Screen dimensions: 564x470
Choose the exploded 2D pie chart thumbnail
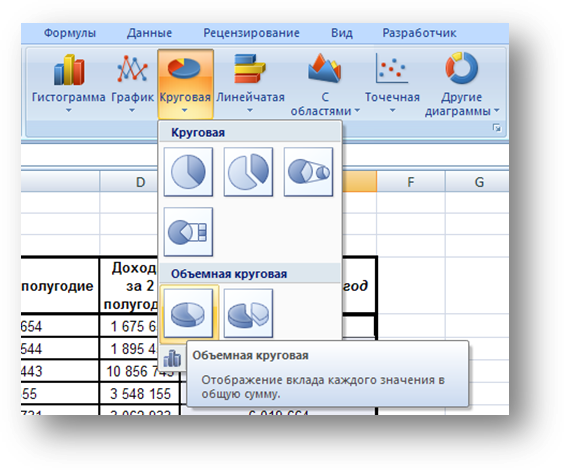click(248, 172)
